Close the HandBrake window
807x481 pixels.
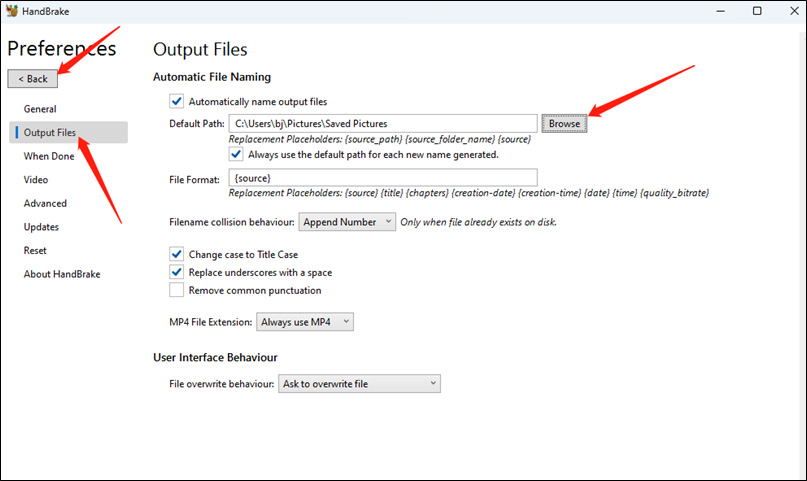794,11
